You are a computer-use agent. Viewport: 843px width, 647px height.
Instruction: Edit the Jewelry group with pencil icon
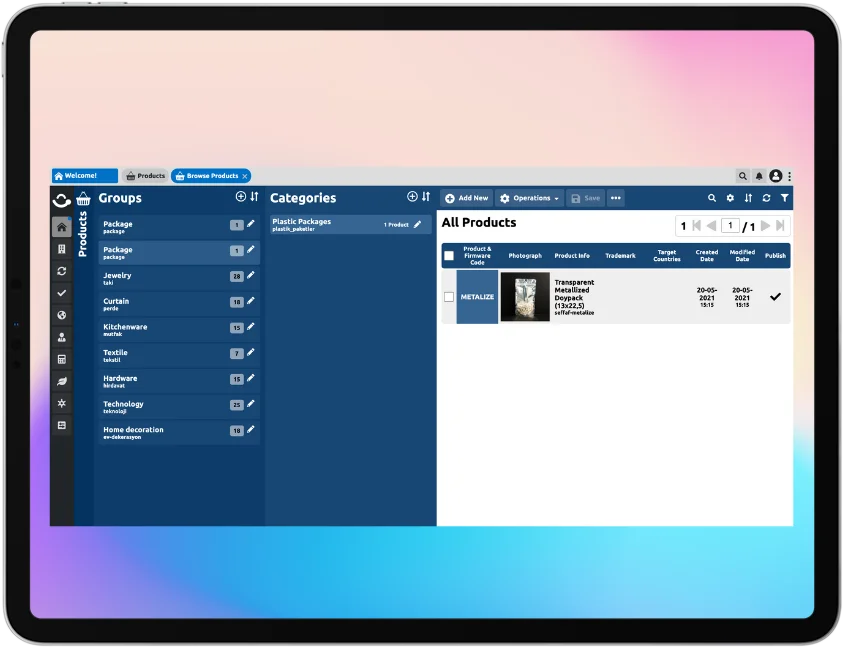coord(251,275)
